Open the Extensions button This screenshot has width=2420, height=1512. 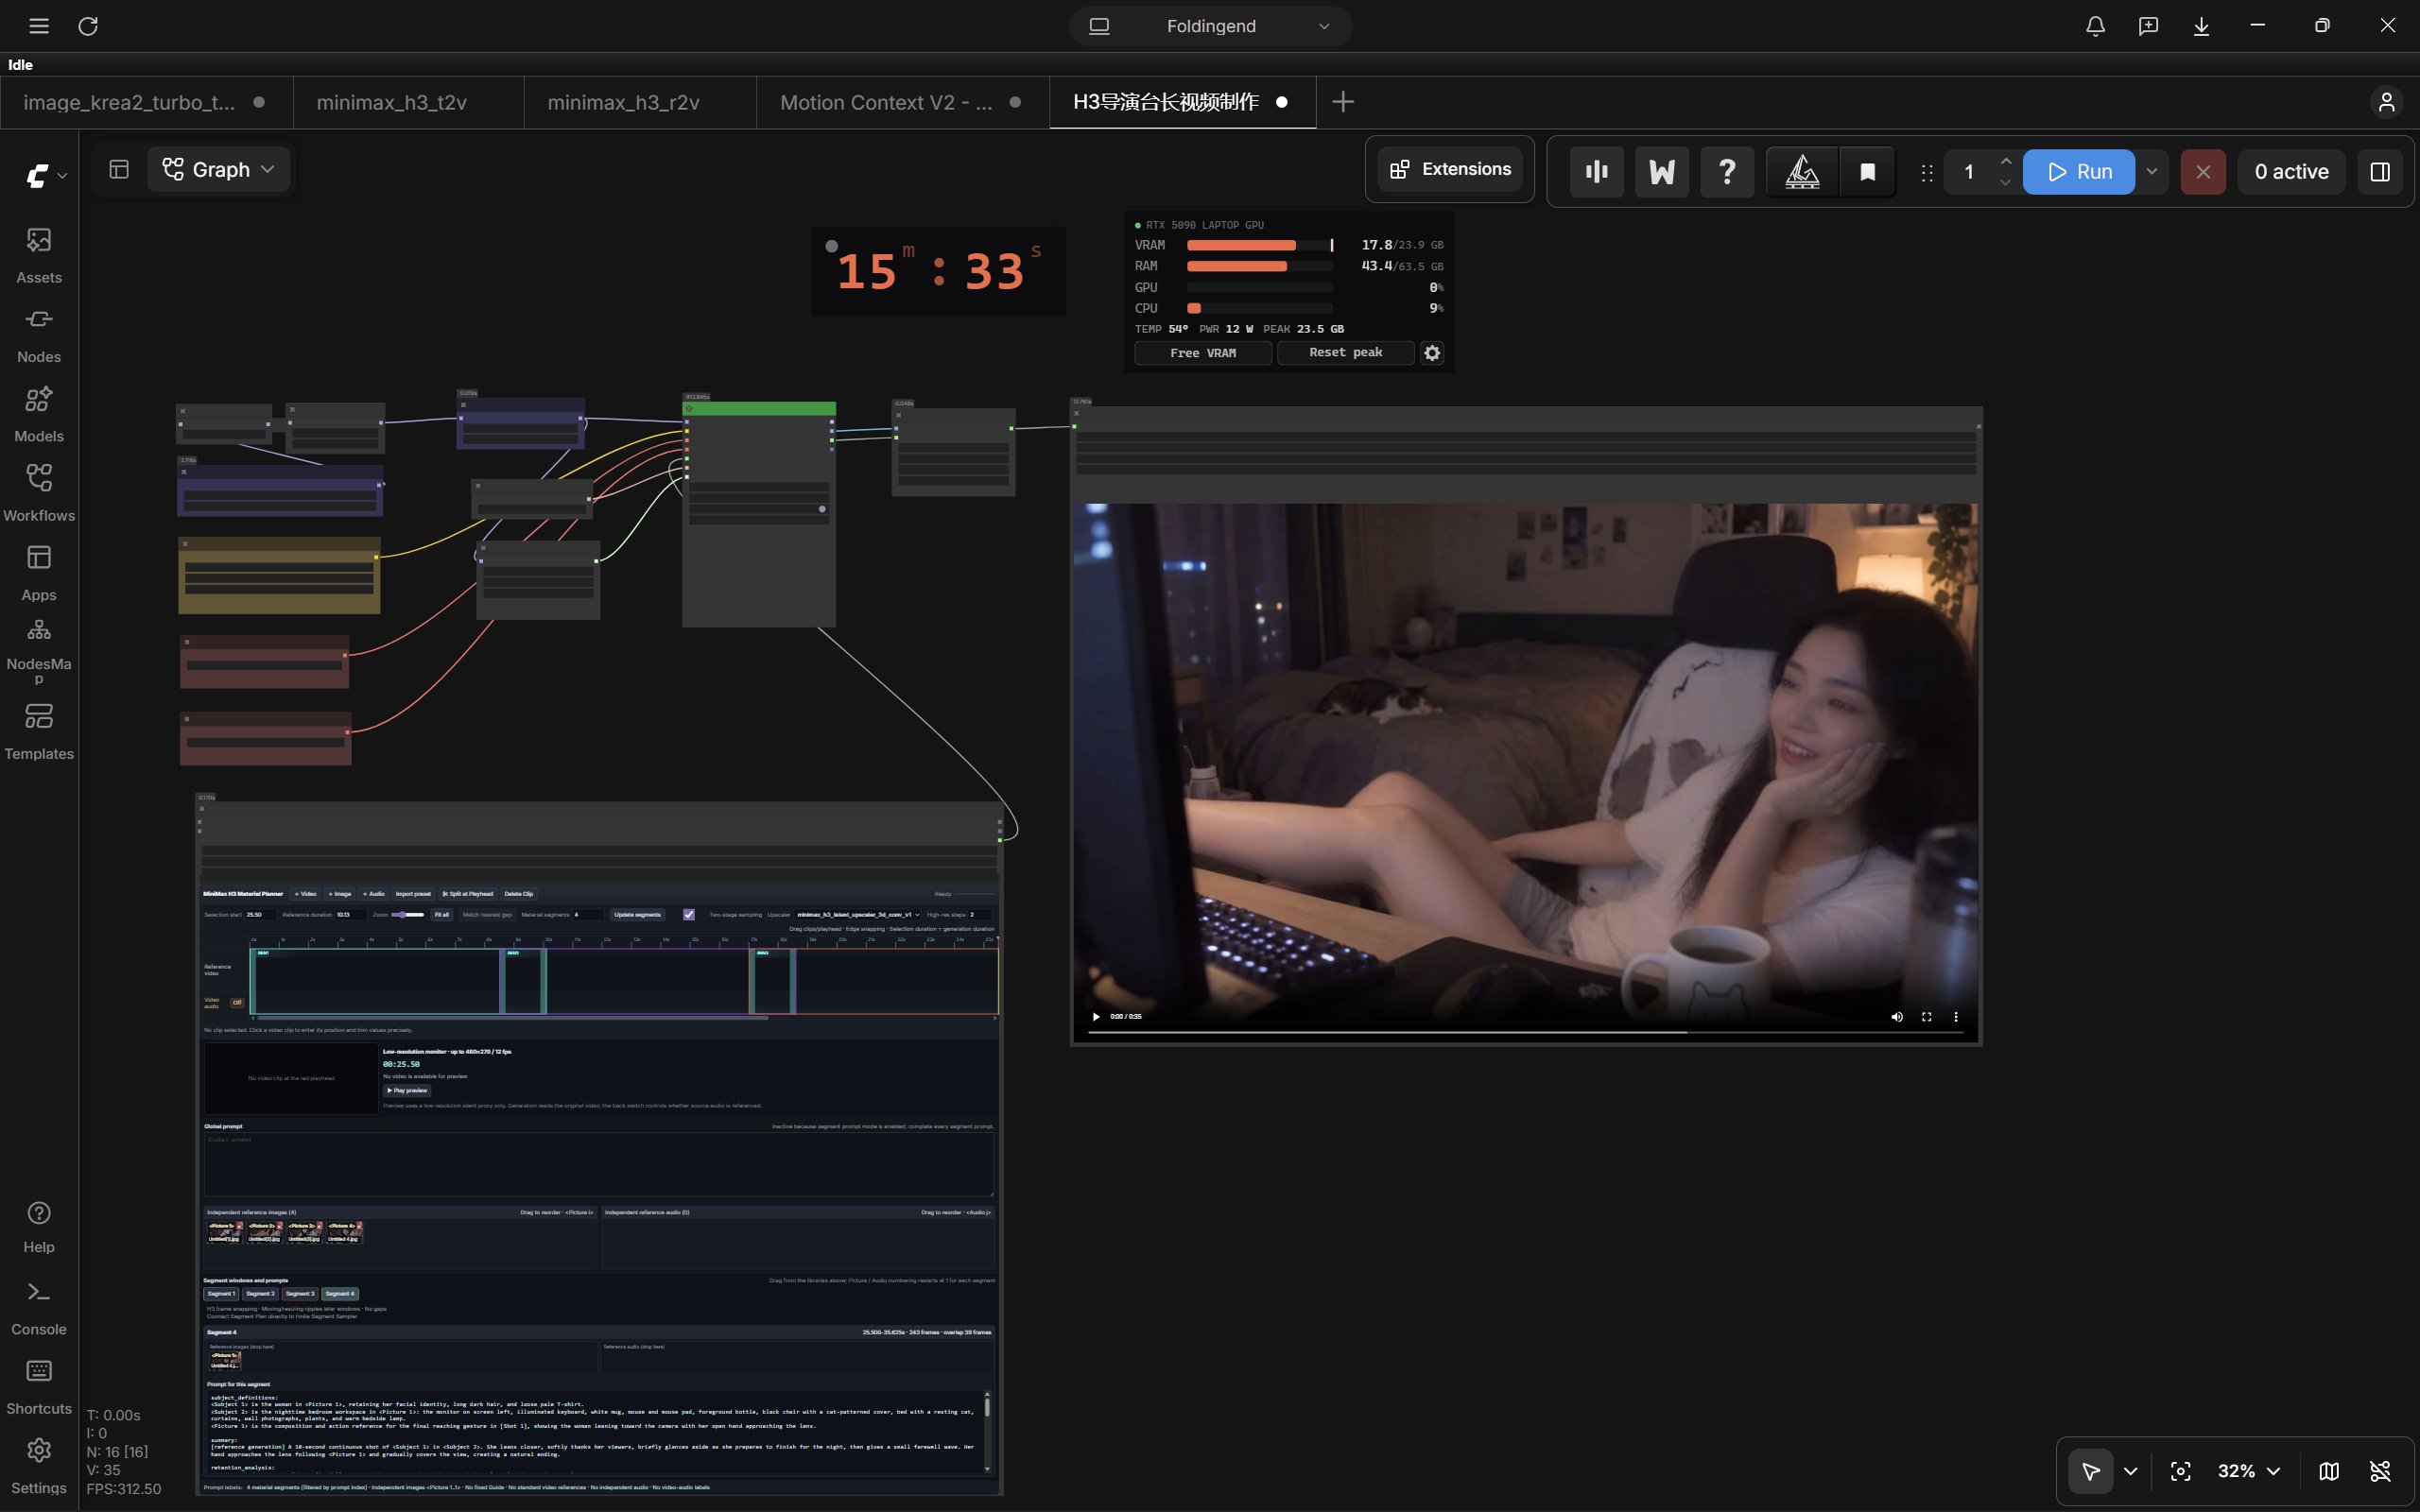tap(1451, 169)
